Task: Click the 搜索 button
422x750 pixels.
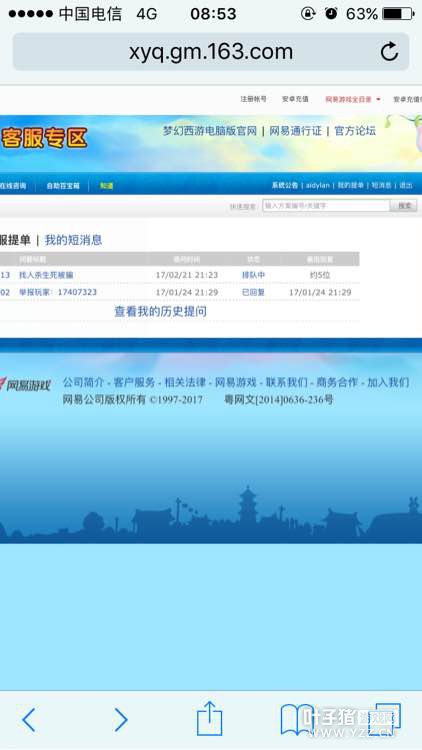Action: pos(404,206)
